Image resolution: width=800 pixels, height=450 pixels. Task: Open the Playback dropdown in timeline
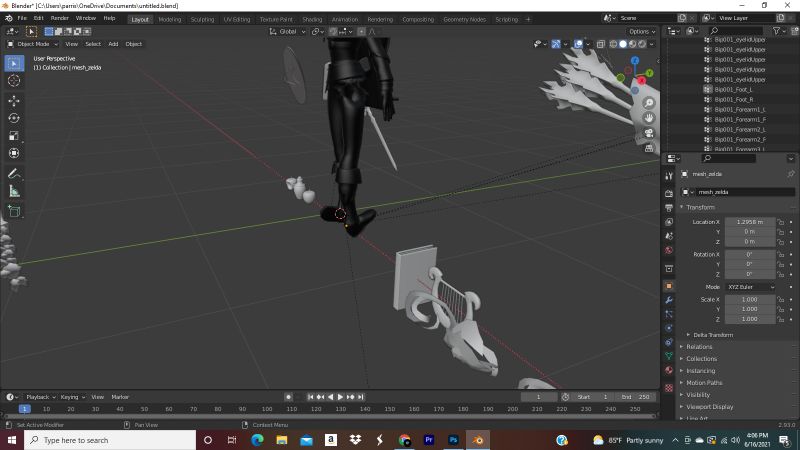(41, 397)
